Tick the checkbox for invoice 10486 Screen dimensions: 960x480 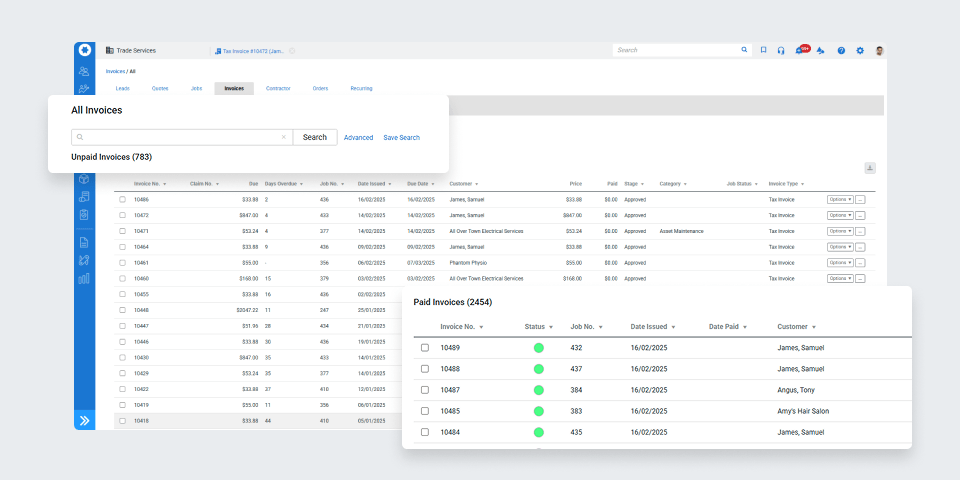click(x=123, y=200)
